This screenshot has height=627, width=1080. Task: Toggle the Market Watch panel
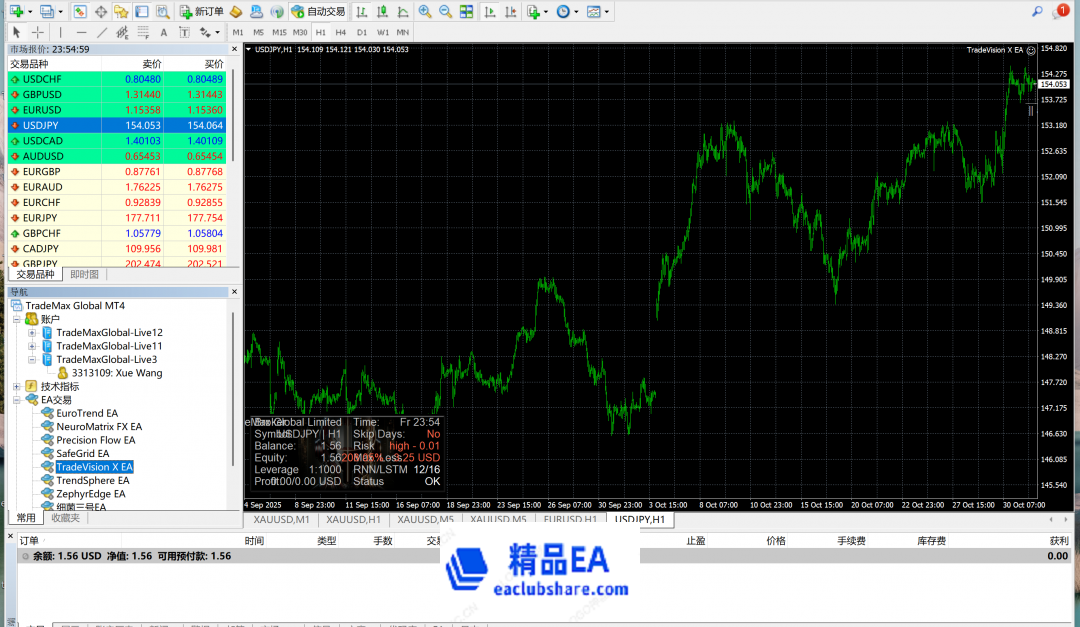[80, 12]
